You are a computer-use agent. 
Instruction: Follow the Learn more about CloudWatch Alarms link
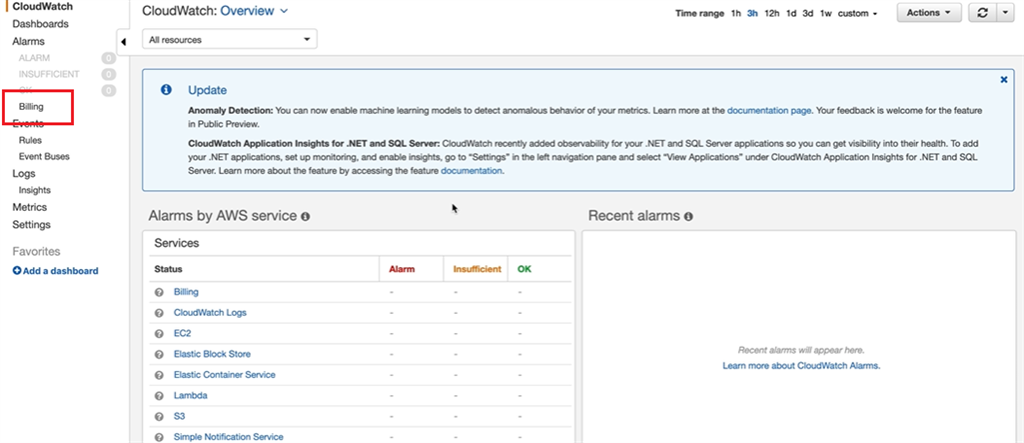click(x=801, y=367)
